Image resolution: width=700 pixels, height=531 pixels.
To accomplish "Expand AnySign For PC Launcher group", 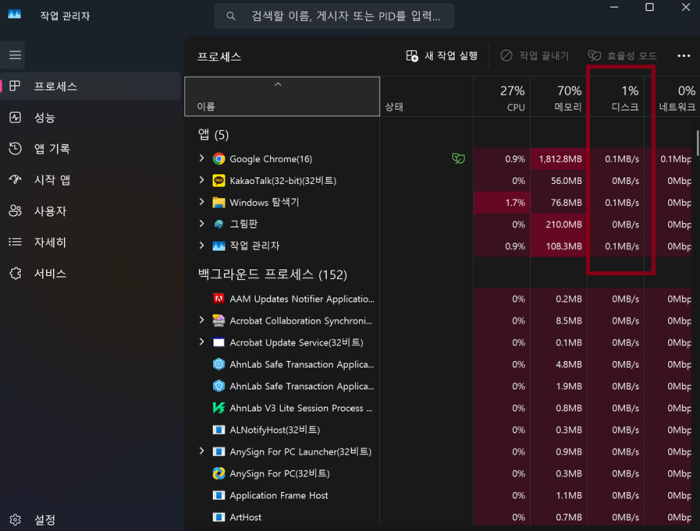I will click(x=202, y=451).
